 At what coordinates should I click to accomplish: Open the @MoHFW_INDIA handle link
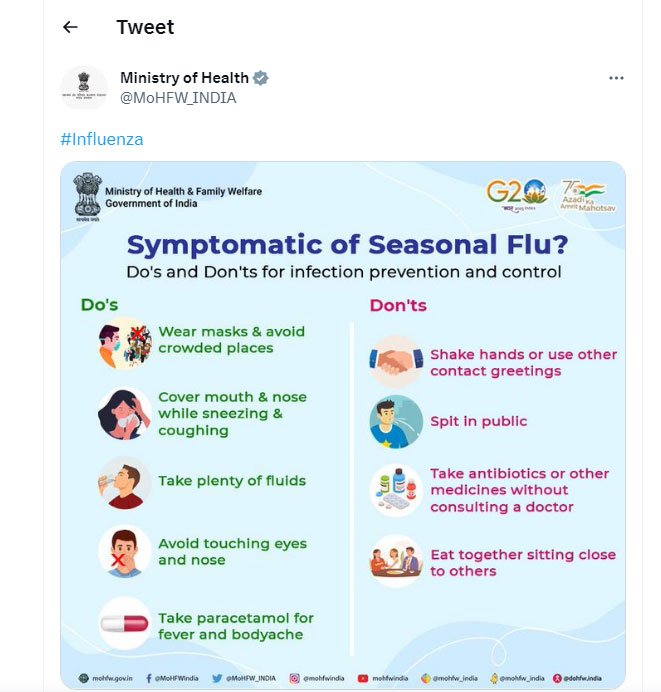(178, 98)
